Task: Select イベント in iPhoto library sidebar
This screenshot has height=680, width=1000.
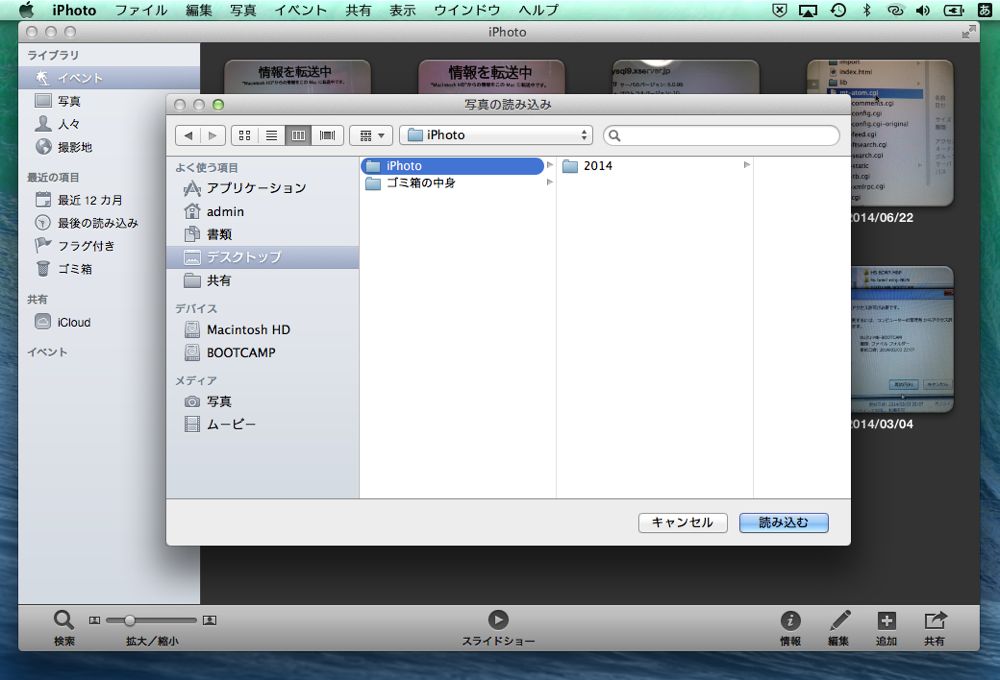Action: pyautogui.click(x=108, y=78)
